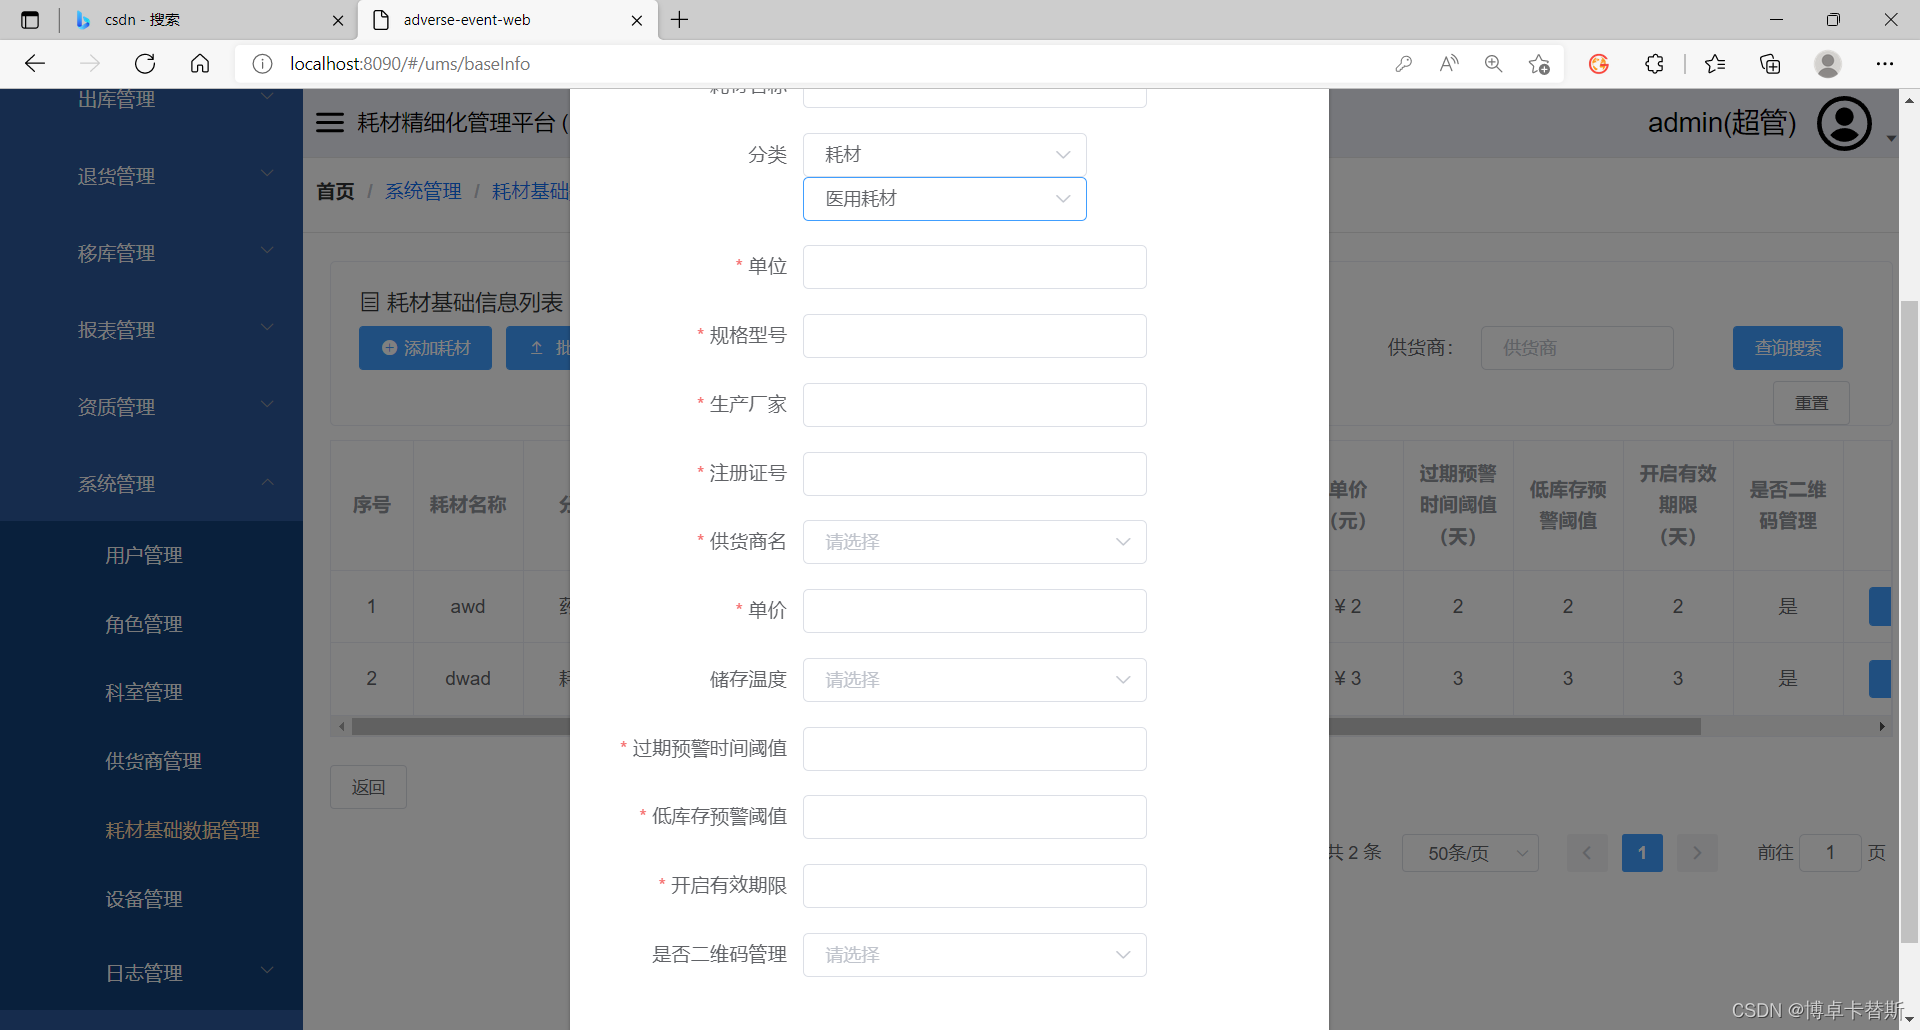
Task: Collapse the 系统管理 sidebar menu
Action: [x=151, y=484]
